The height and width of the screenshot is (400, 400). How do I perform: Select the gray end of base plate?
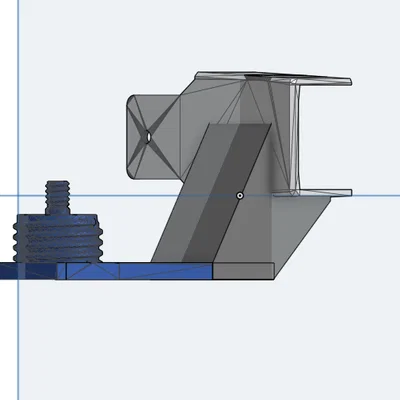(243, 271)
